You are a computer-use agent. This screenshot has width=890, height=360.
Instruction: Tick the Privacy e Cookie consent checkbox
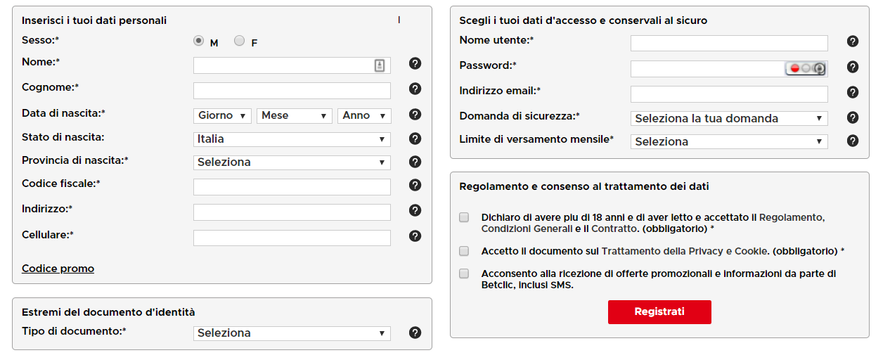[464, 251]
